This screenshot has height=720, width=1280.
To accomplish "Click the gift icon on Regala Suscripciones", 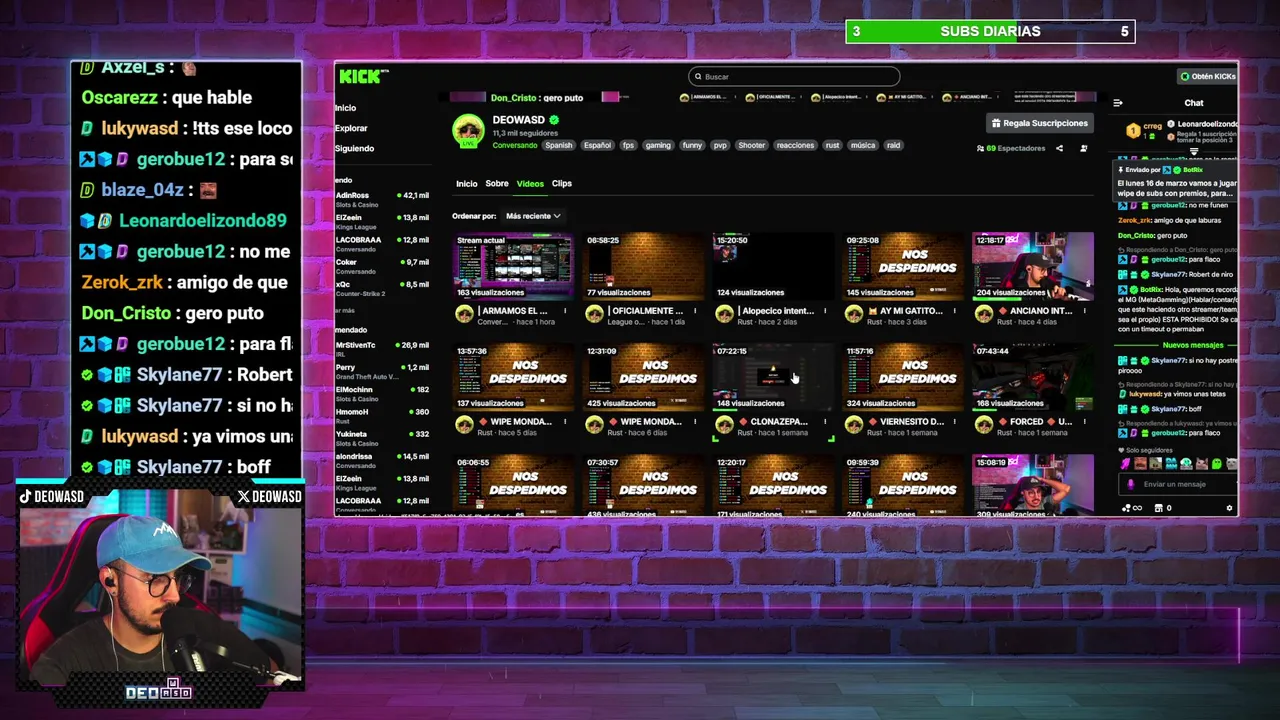I will [996, 123].
